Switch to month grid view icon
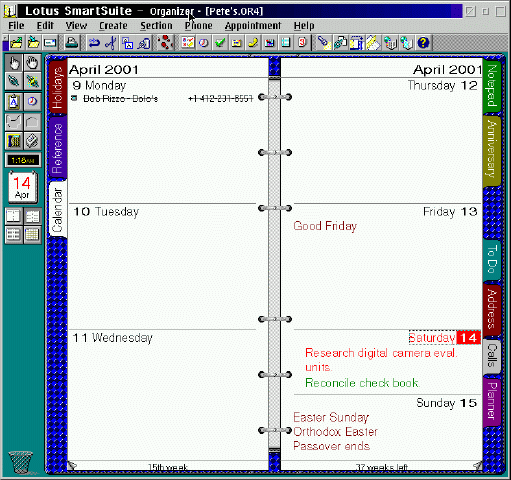Viewport: 511px width, 480px height. pyautogui.click(x=32, y=235)
